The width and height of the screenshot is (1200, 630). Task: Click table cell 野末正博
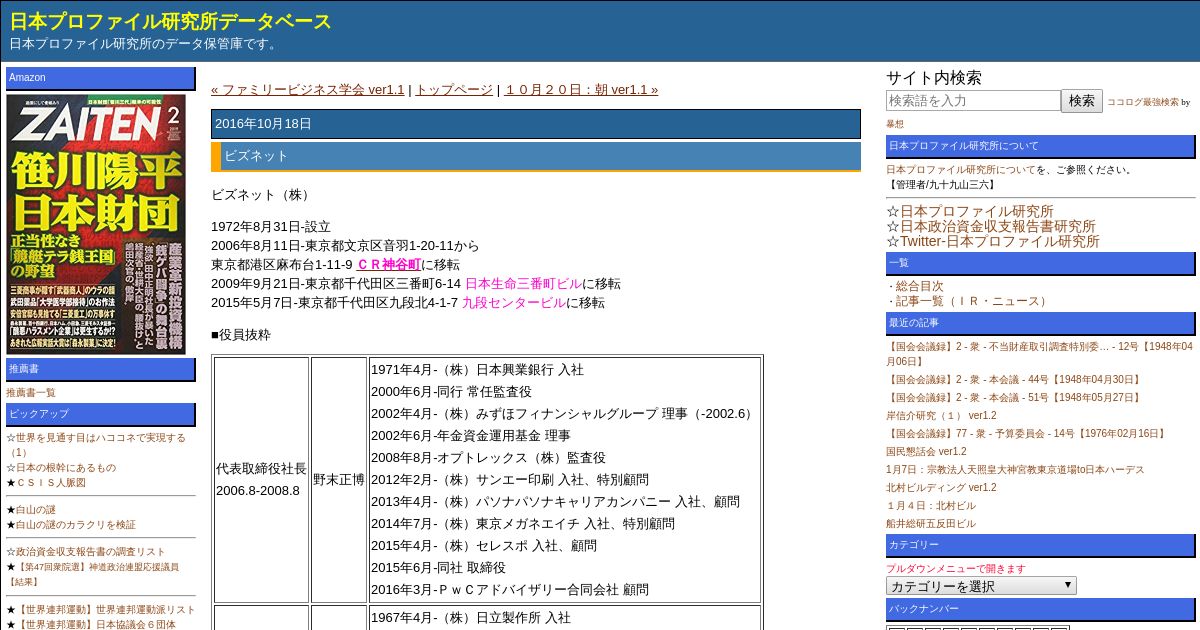click(x=339, y=480)
